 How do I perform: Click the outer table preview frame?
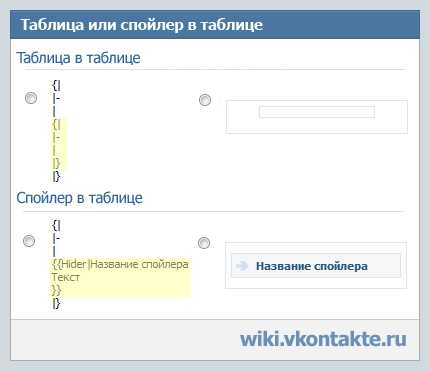317,117
